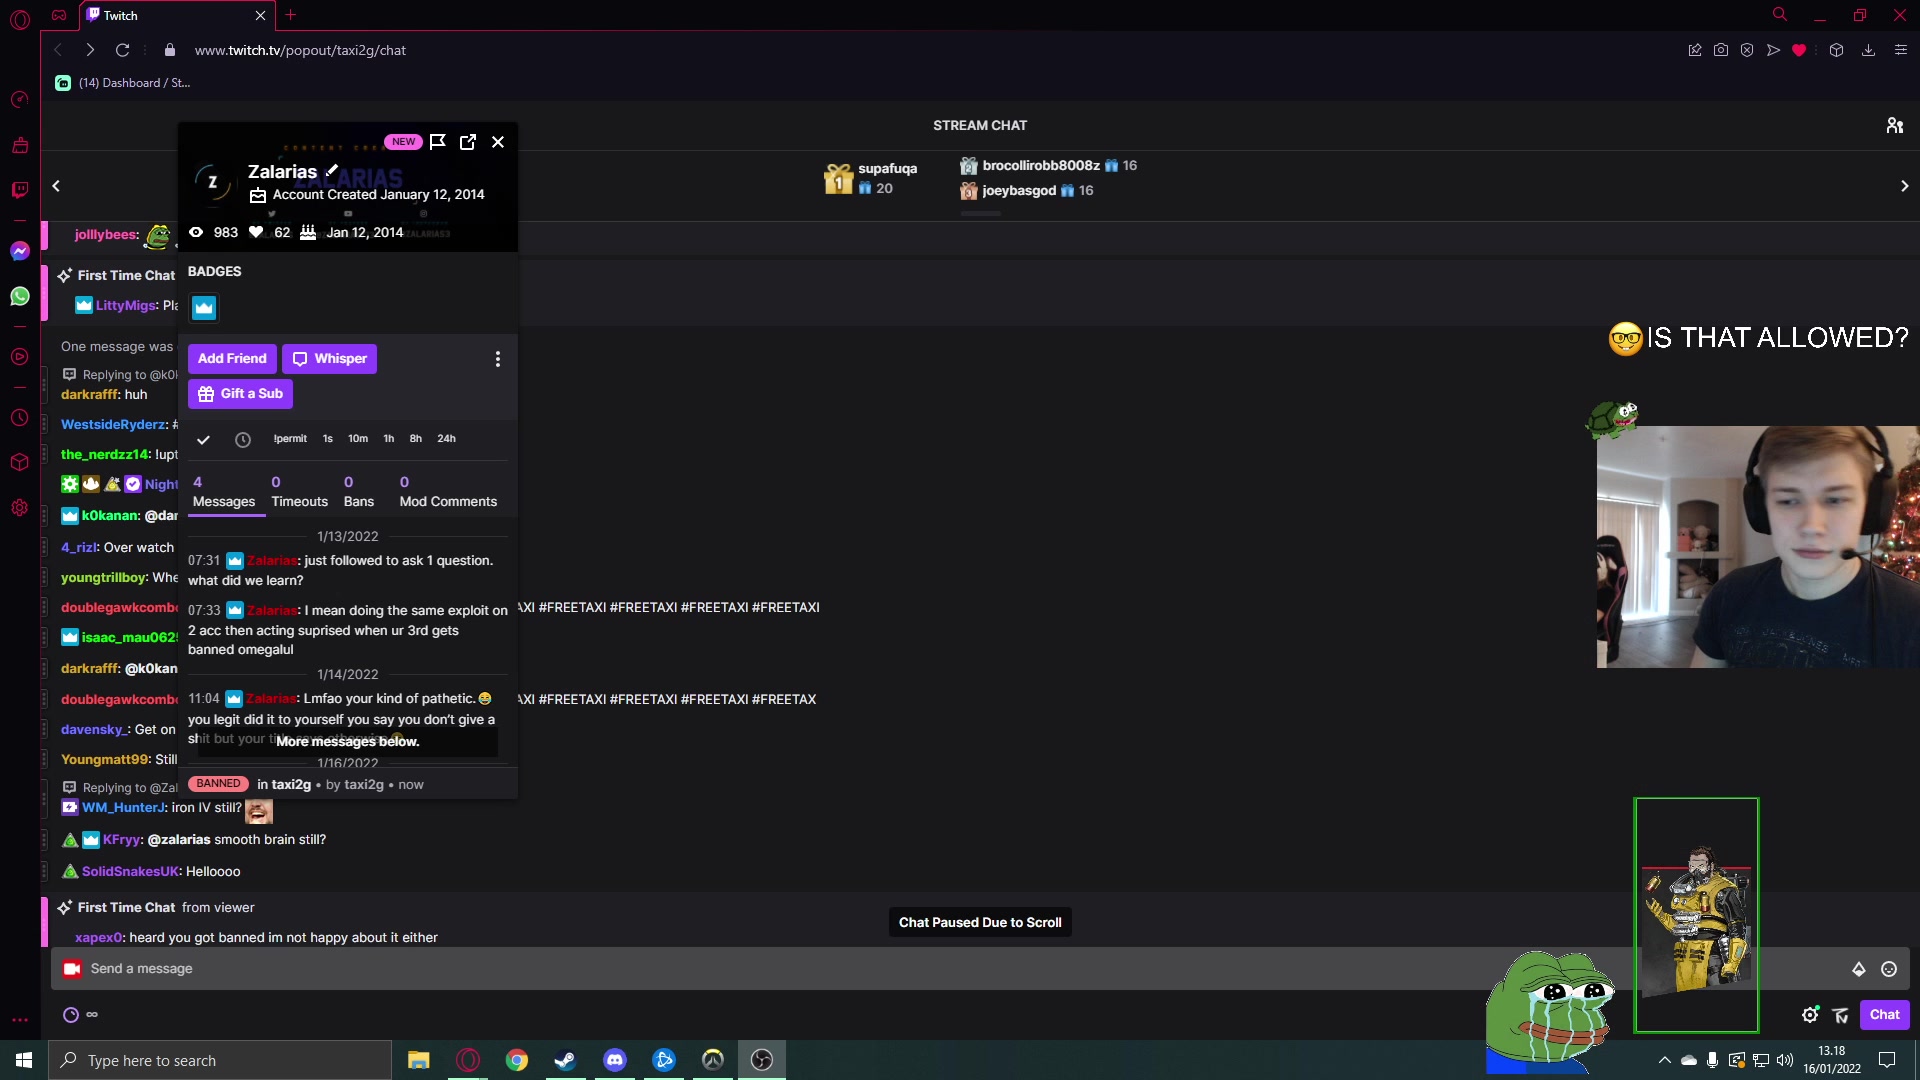
Task: Switch to the Timeouts tab
Action: [299, 492]
